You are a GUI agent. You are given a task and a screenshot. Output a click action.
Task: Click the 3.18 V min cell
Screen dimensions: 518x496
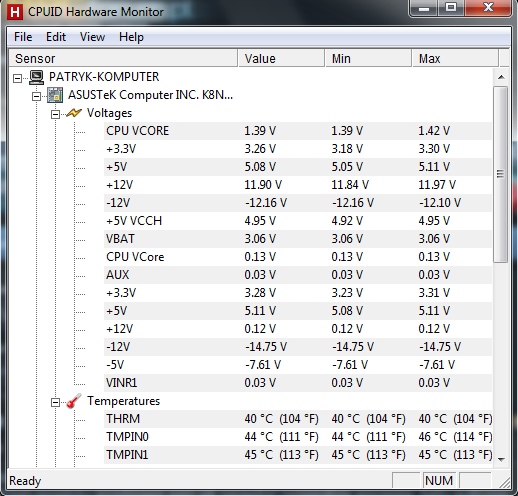(x=347, y=149)
